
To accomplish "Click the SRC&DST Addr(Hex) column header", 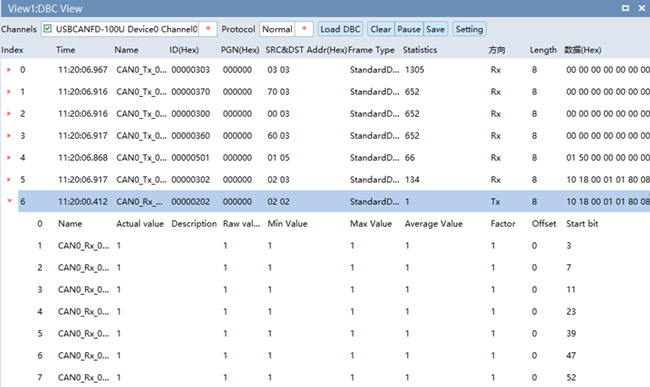I will click(x=306, y=50).
